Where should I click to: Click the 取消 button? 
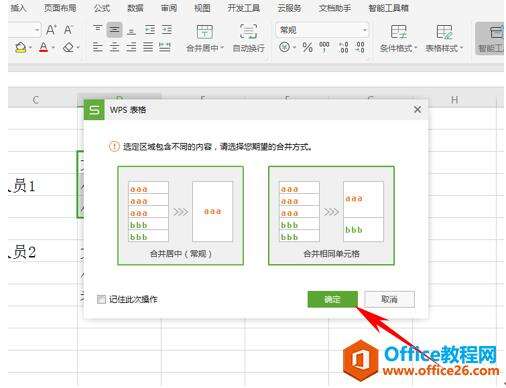(x=389, y=299)
